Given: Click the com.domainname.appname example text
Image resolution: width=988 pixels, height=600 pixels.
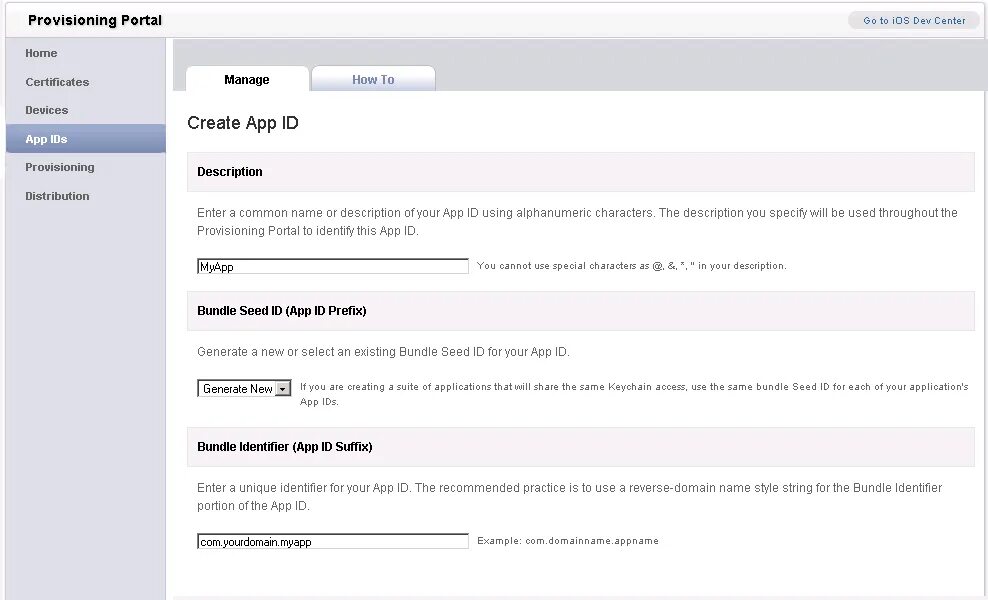Looking at the screenshot, I should (x=568, y=541).
